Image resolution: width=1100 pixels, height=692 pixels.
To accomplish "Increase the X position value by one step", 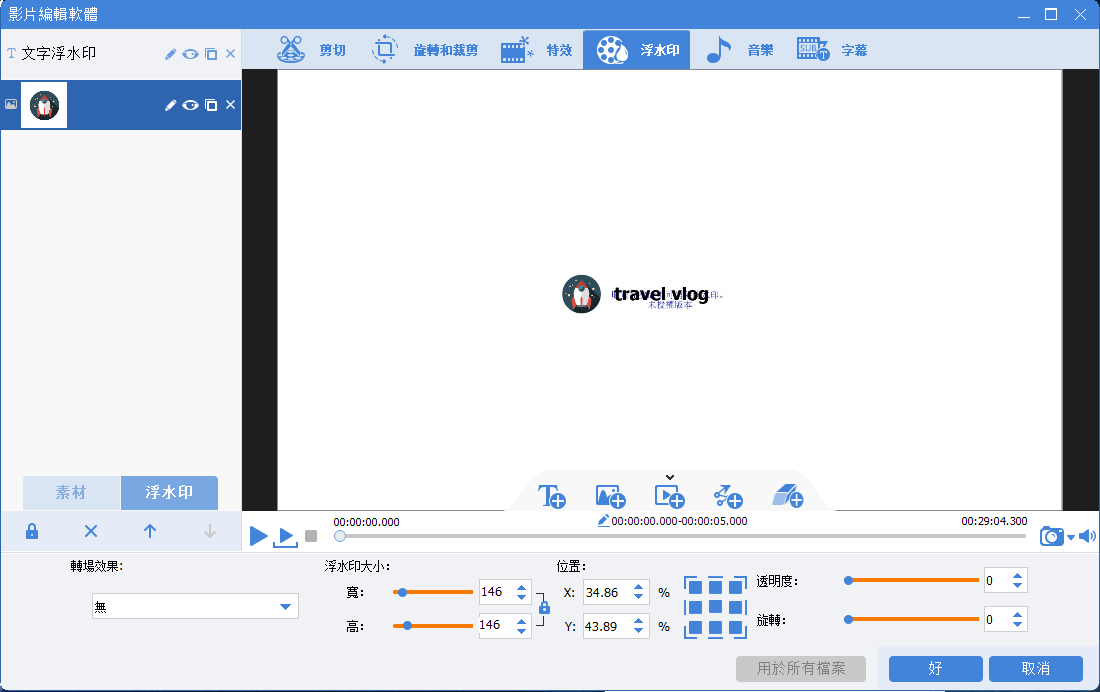I will tap(638, 587).
